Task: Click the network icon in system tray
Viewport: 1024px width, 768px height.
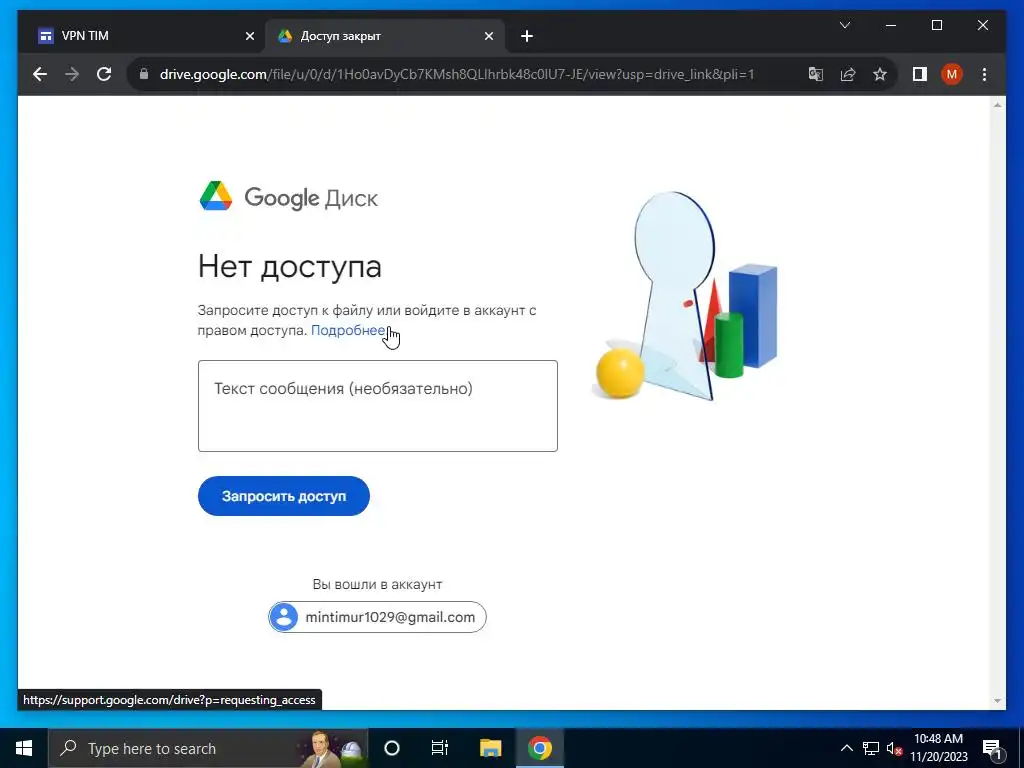Action: click(x=871, y=748)
